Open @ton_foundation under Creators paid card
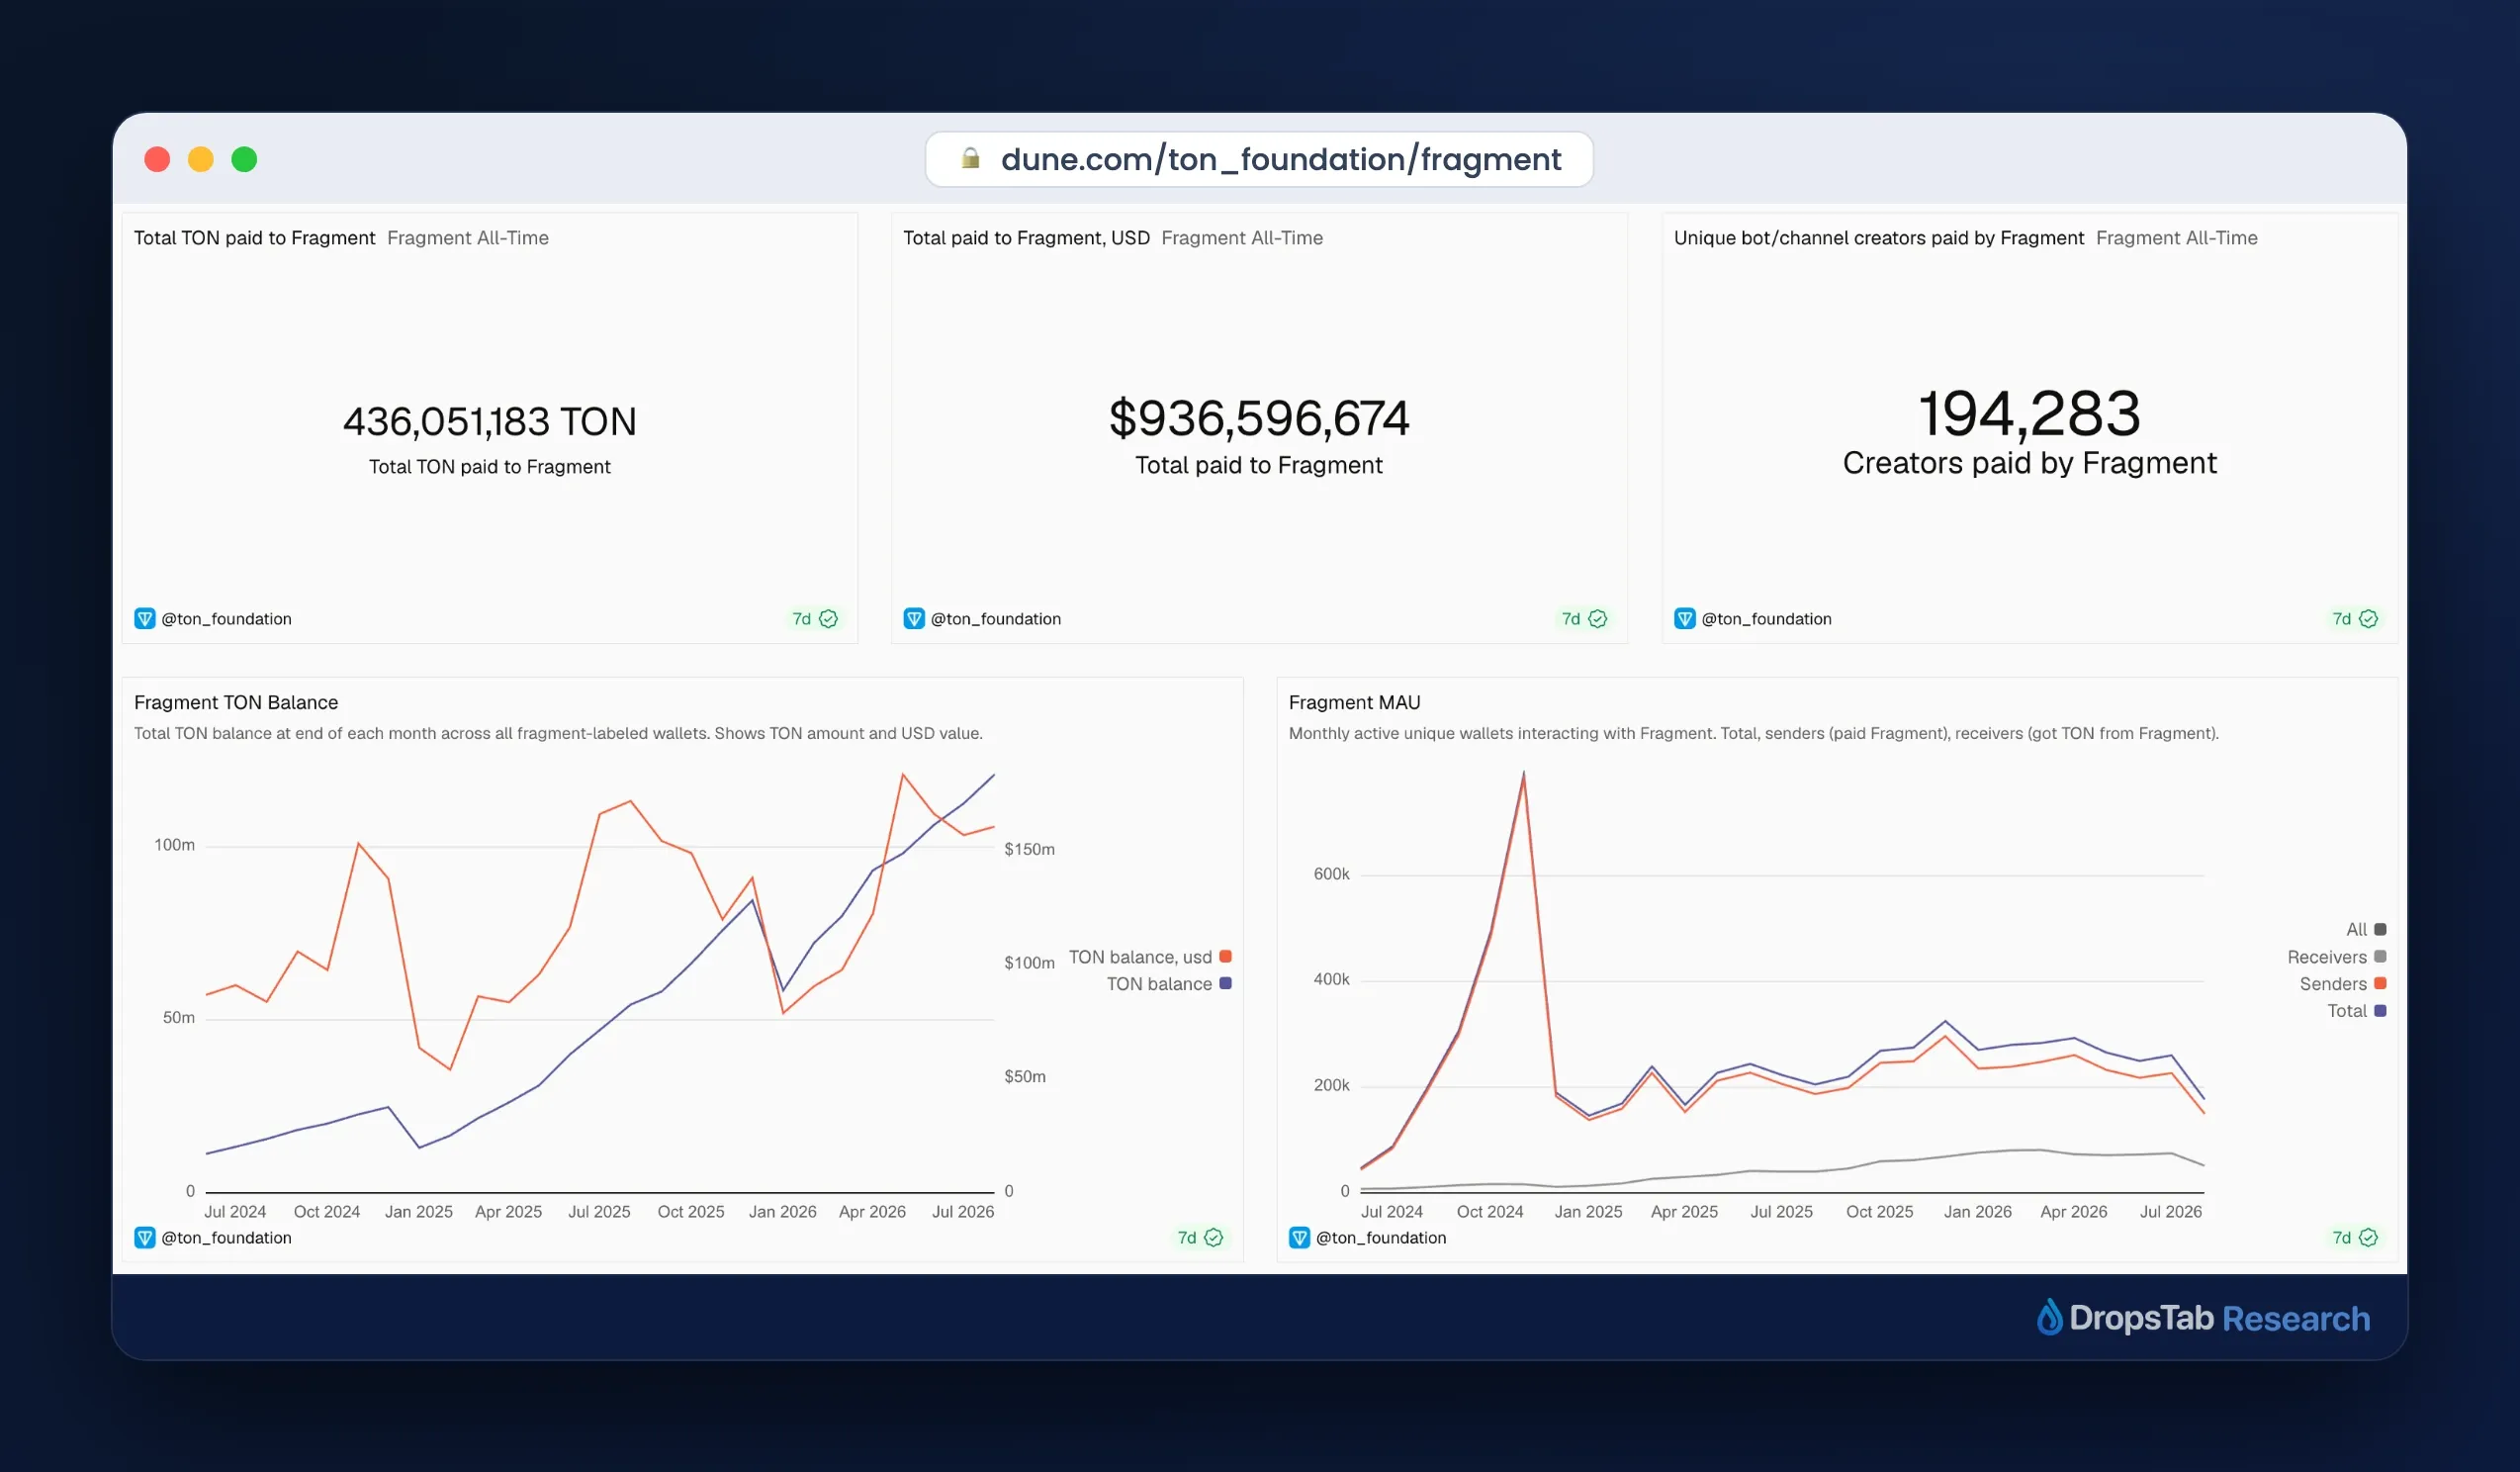2520x1472 pixels. tap(1767, 619)
